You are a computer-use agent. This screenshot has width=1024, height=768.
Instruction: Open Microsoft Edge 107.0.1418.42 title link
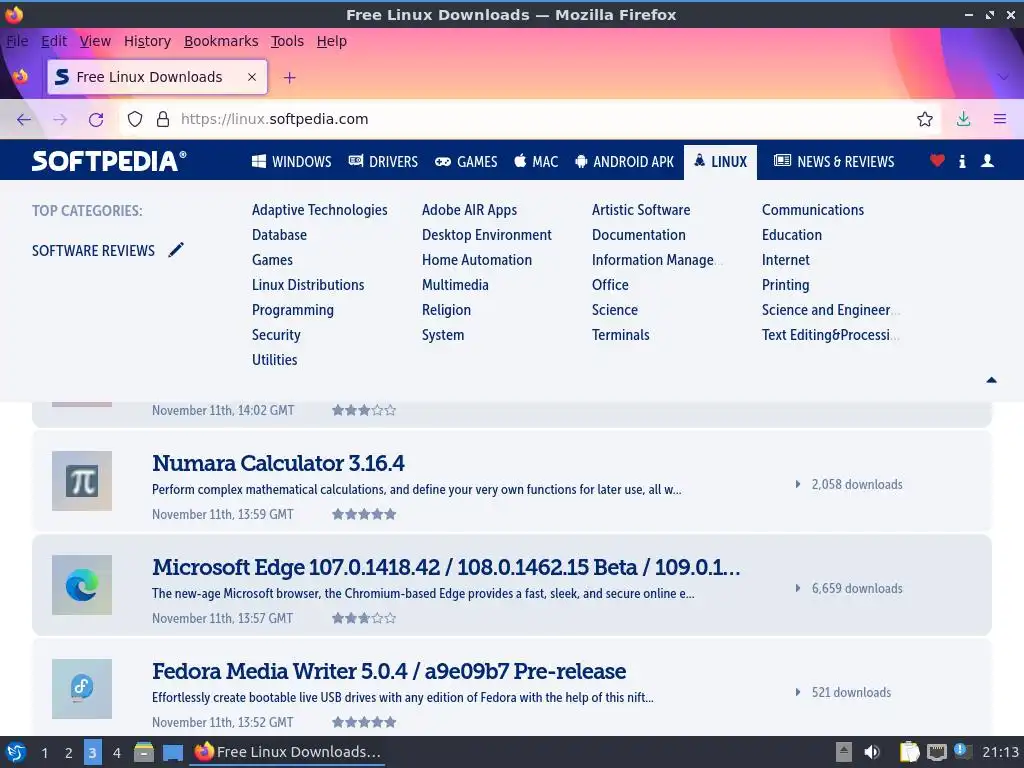[x=446, y=567]
